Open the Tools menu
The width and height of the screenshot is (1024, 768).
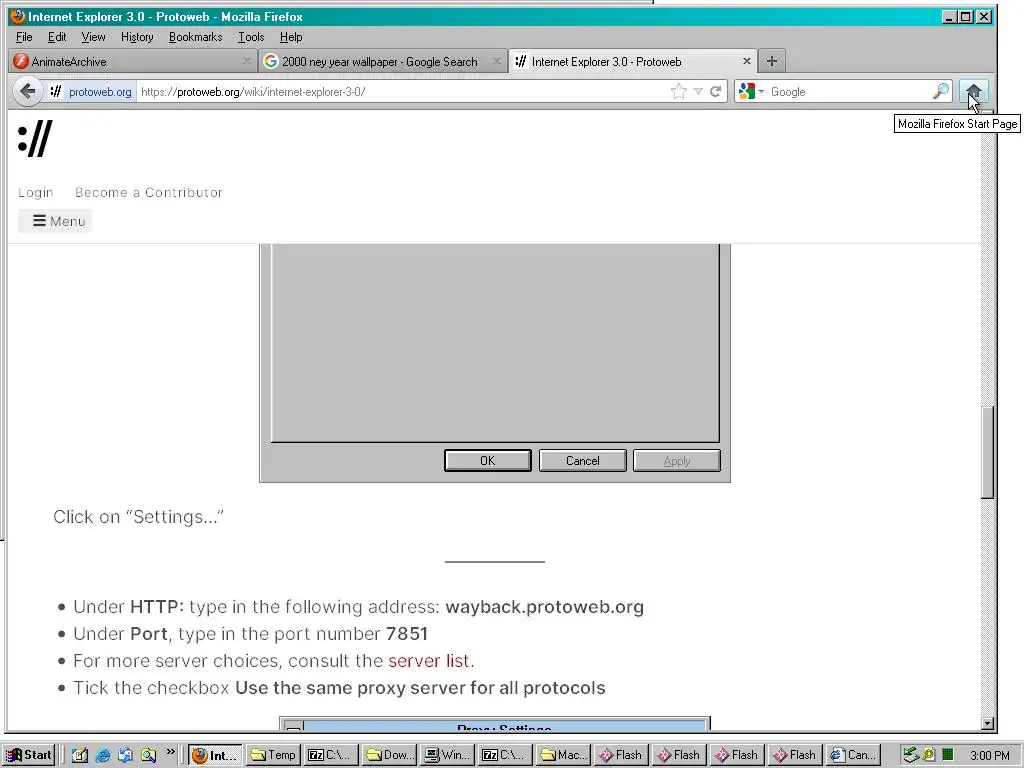point(251,37)
